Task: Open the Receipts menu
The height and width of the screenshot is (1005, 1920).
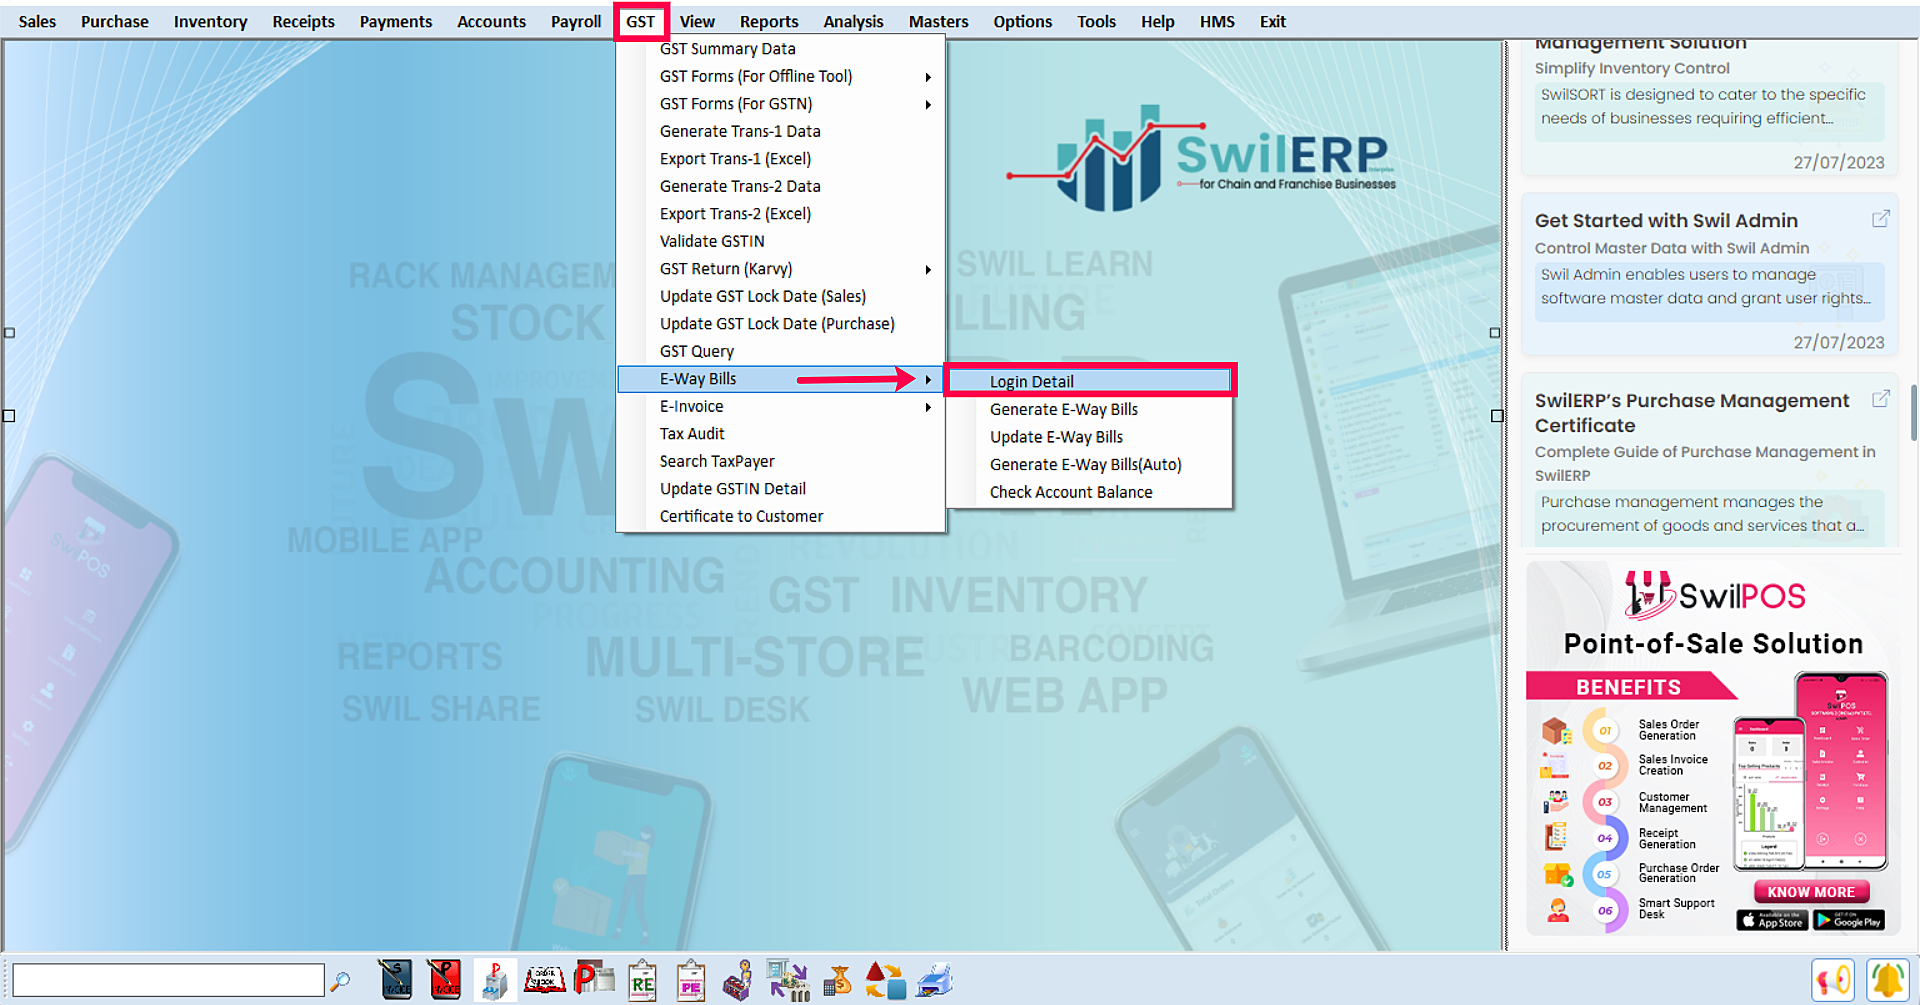Action: (x=303, y=21)
